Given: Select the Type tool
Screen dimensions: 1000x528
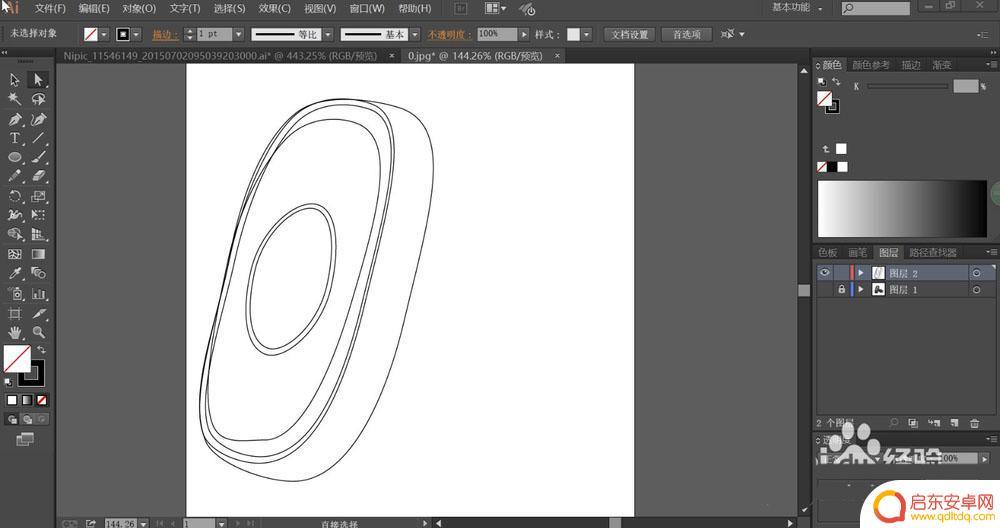Looking at the screenshot, I should tap(15, 138).
